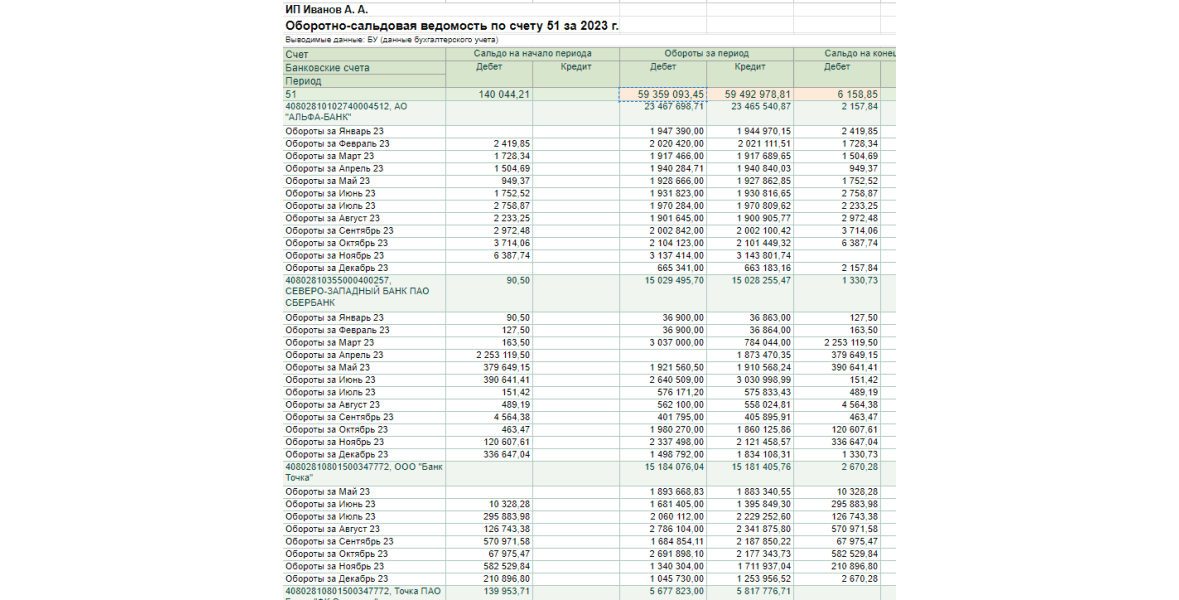Select the cell '1 970 284,00'

tap(662, 206)
